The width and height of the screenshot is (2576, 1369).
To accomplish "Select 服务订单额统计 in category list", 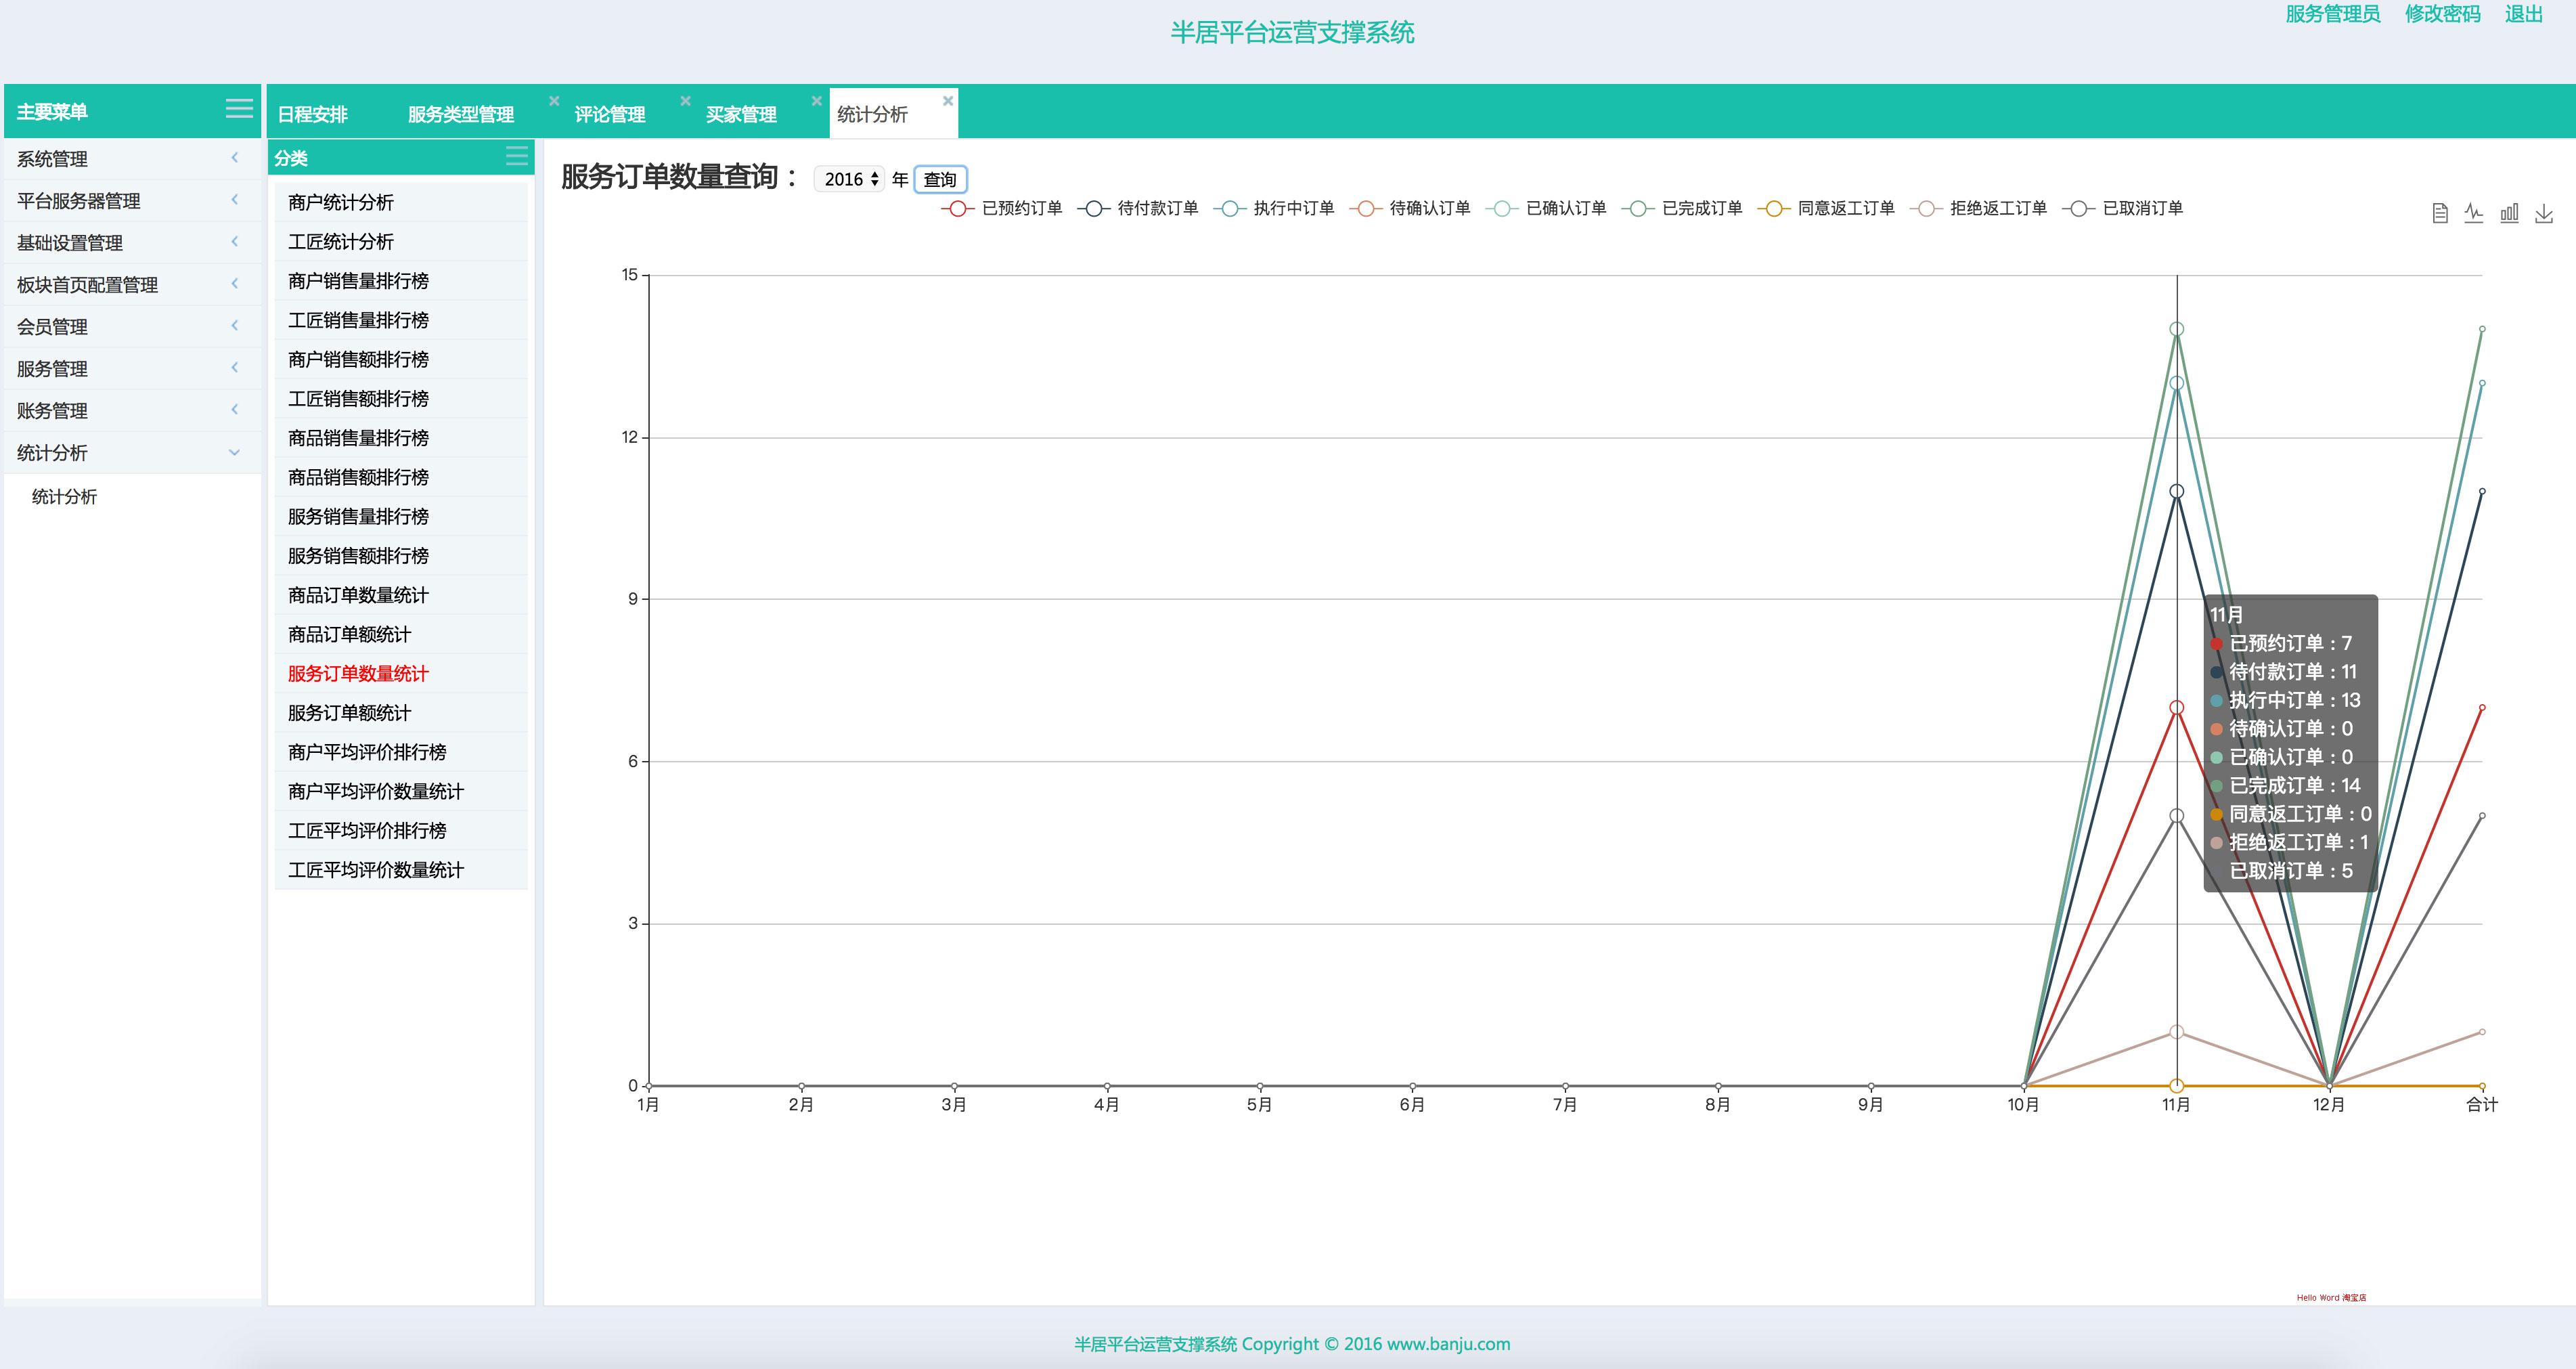I will pyautogui.click(x=349, y=713).
